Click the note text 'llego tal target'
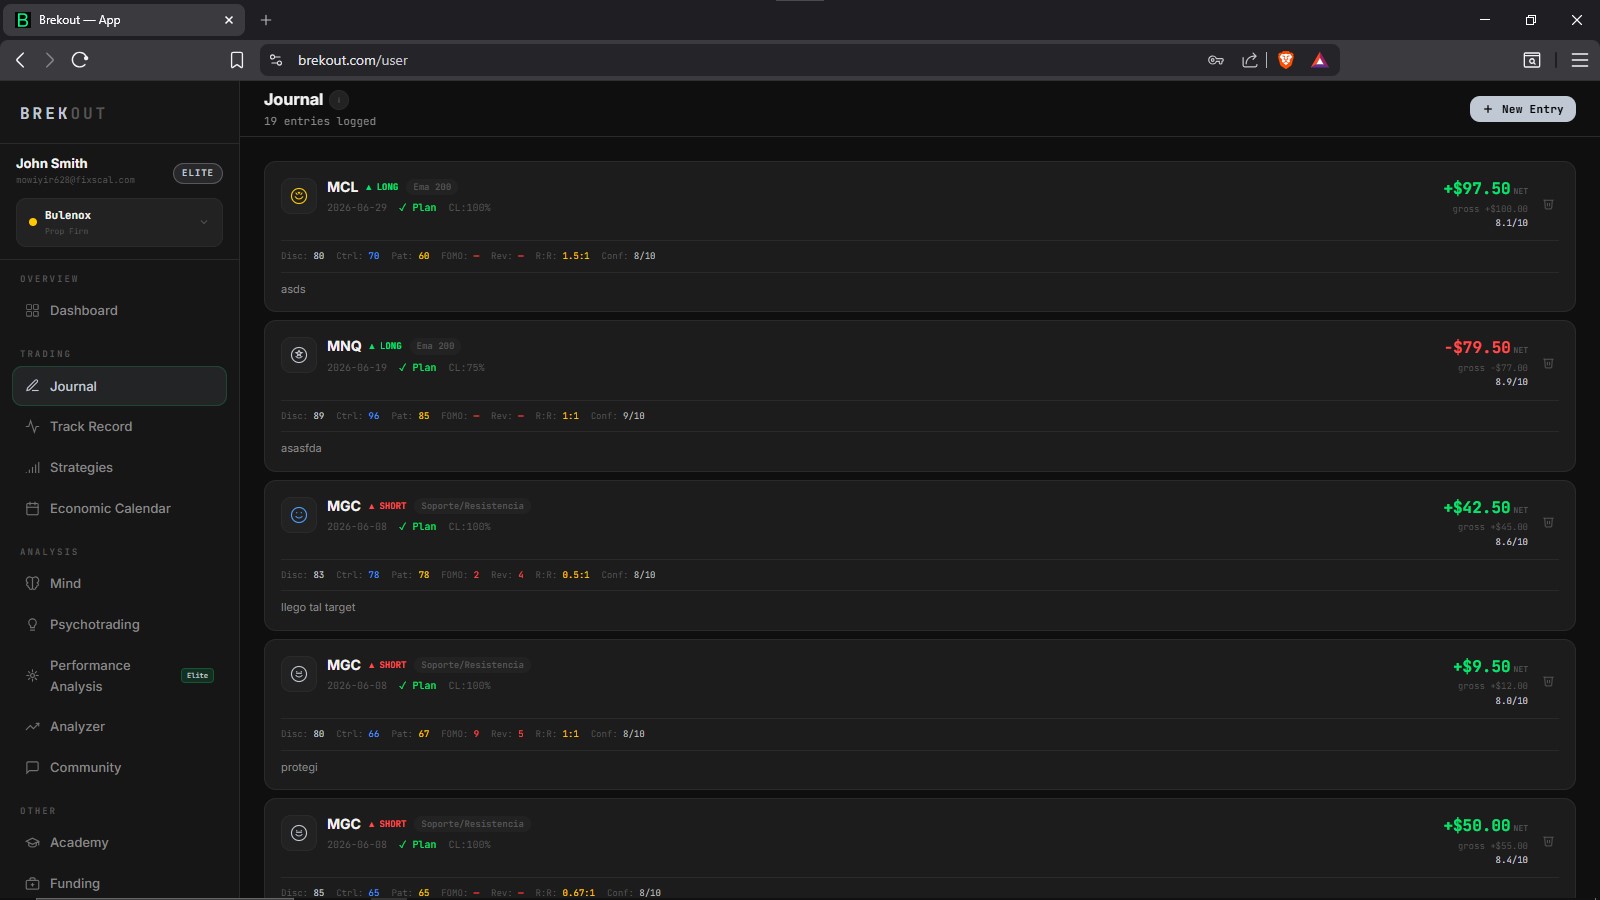Image resolution: width=1600 pixels, height=900 pixels. (318, 607)
